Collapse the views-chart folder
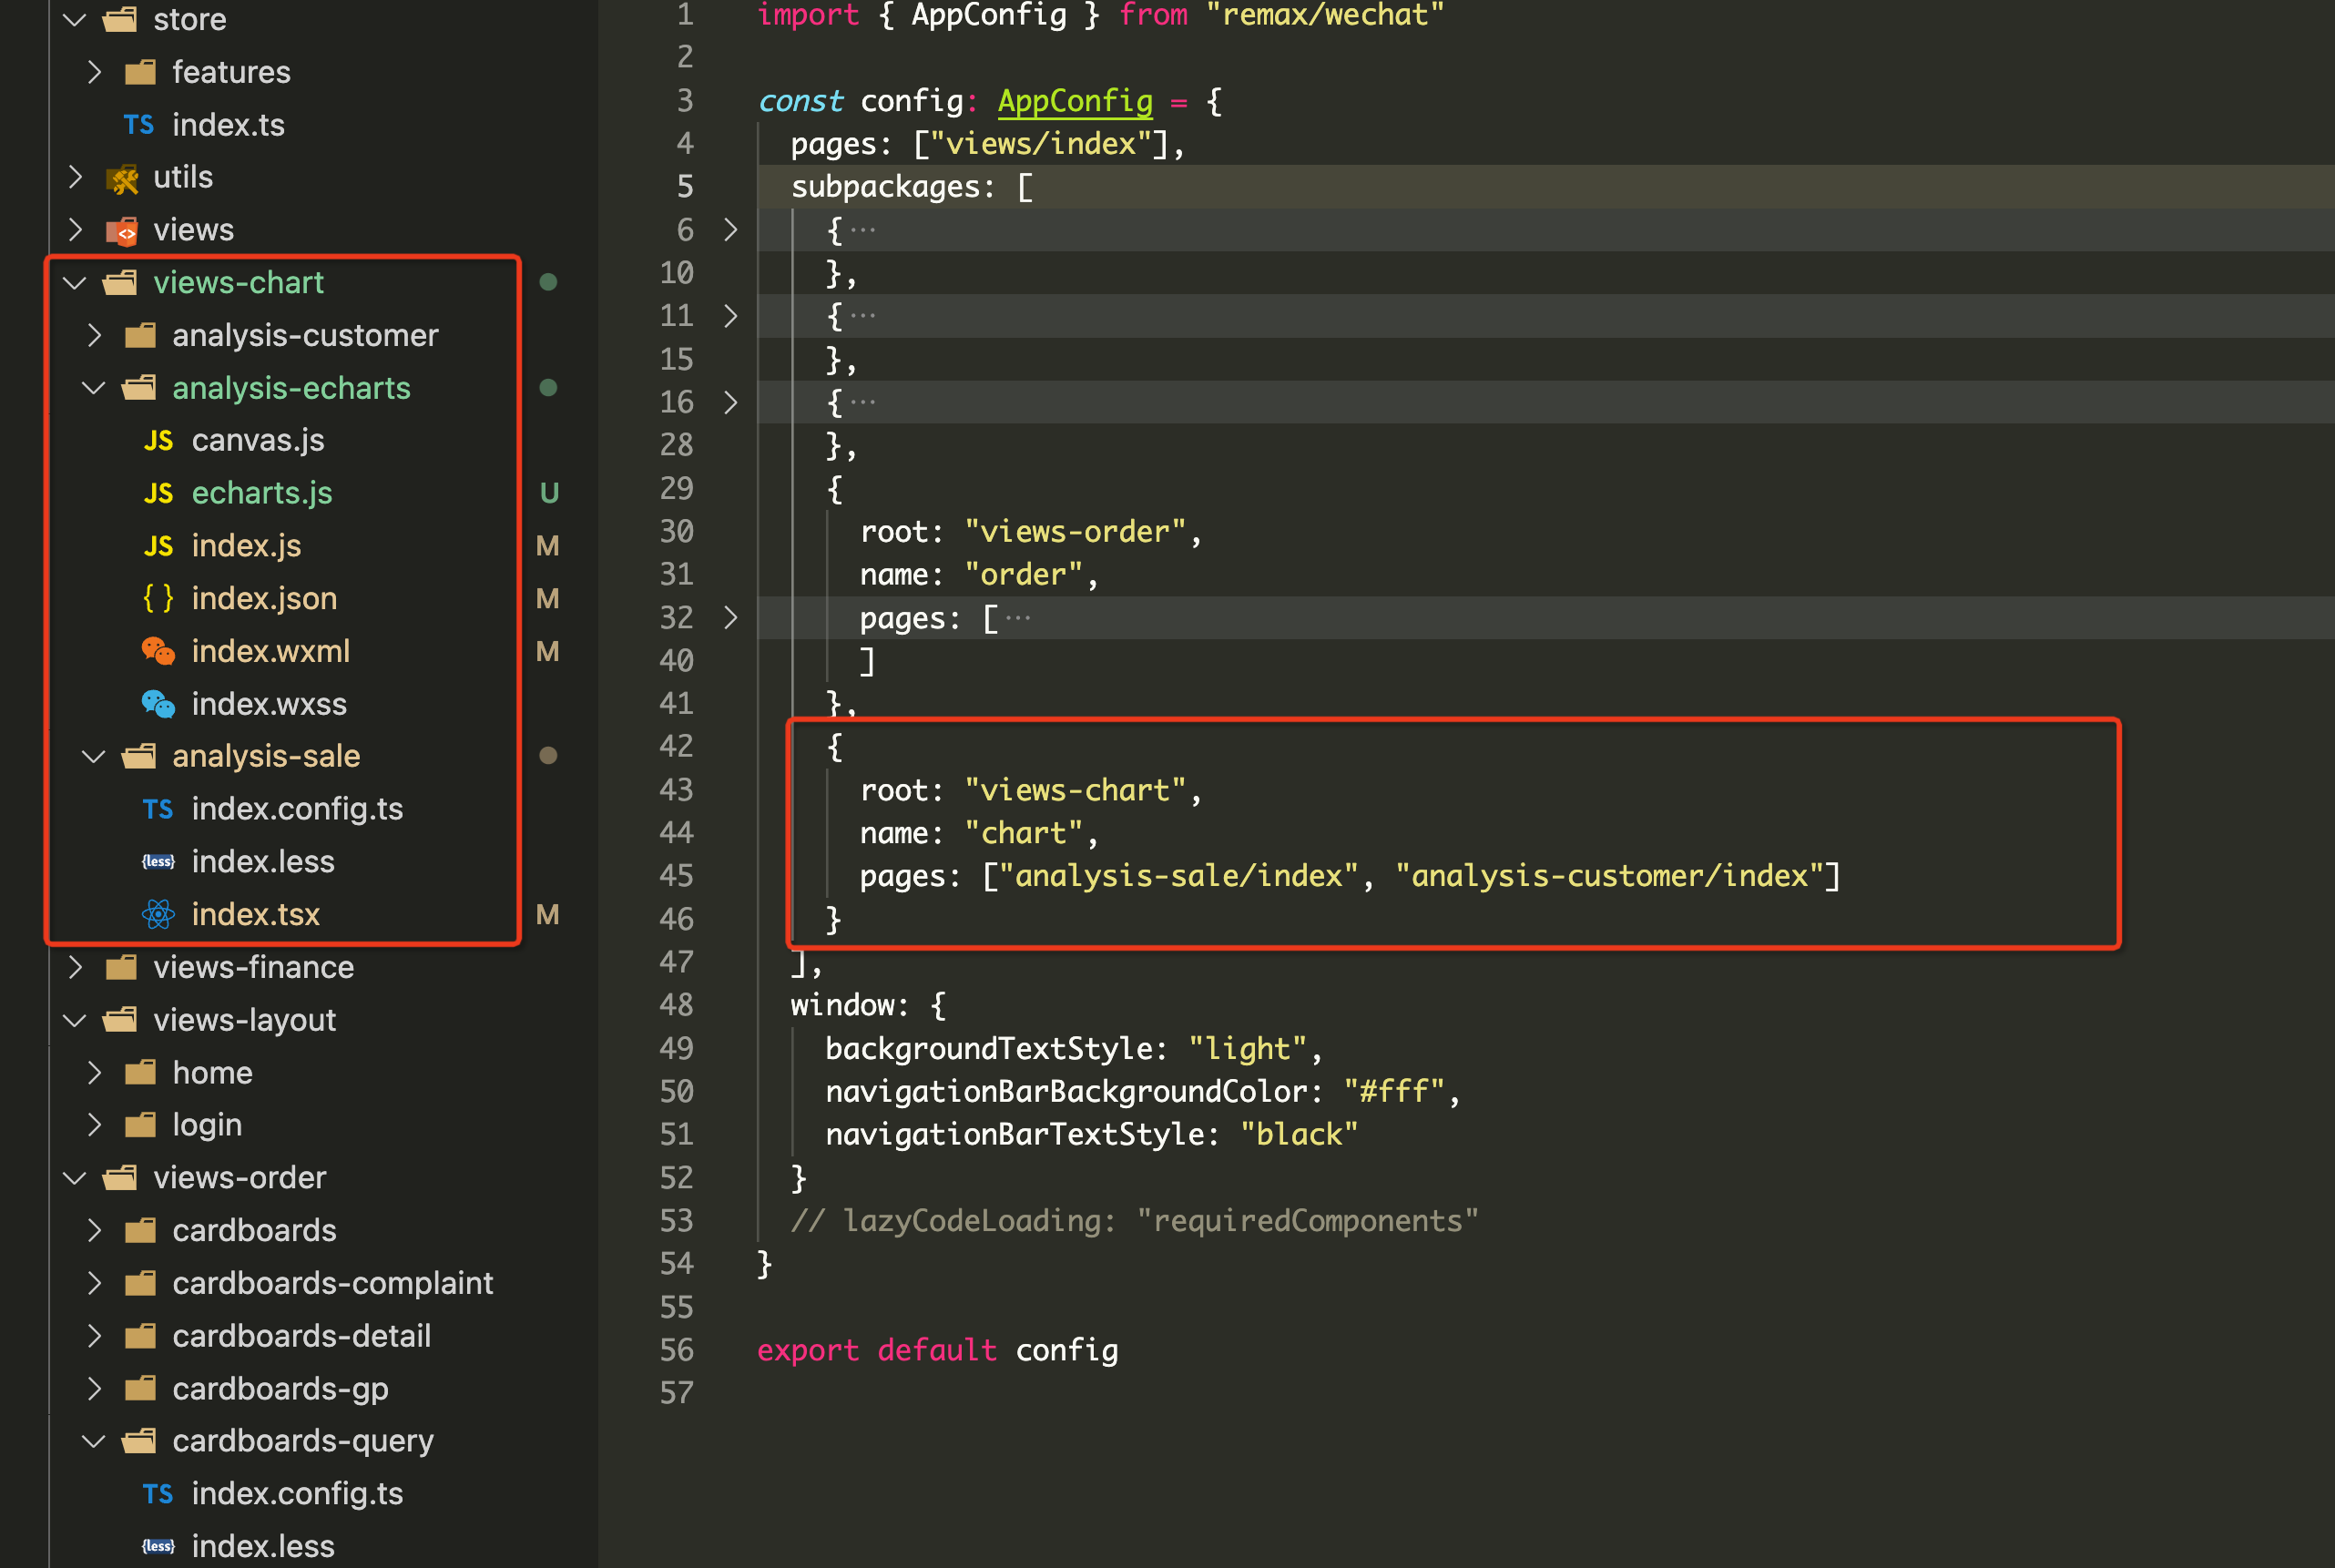 (75, 283)
